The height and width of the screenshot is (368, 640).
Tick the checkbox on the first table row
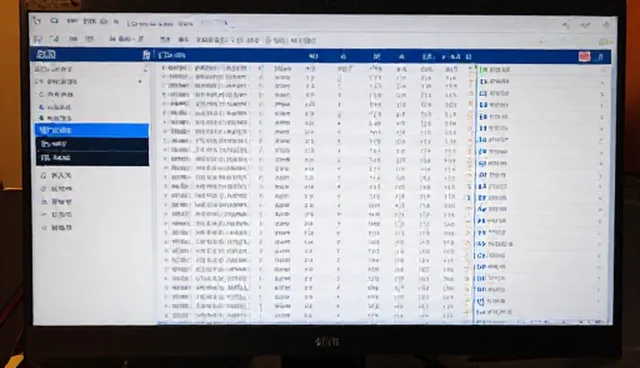point(164,68)
